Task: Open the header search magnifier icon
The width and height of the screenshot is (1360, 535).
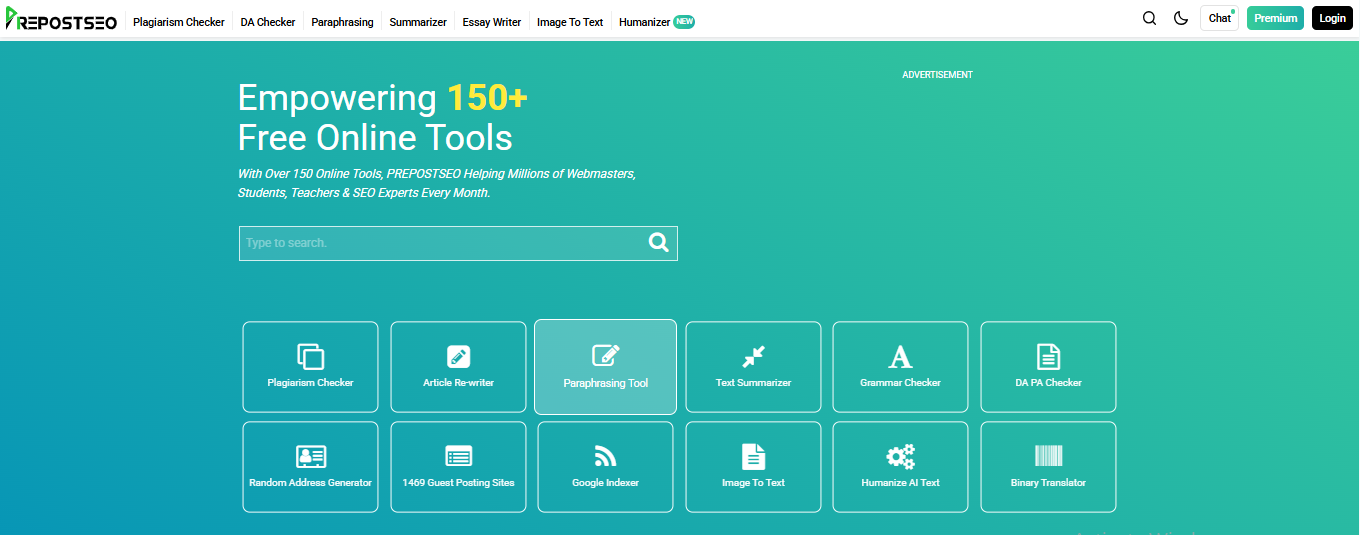Action: (1149, 18)
